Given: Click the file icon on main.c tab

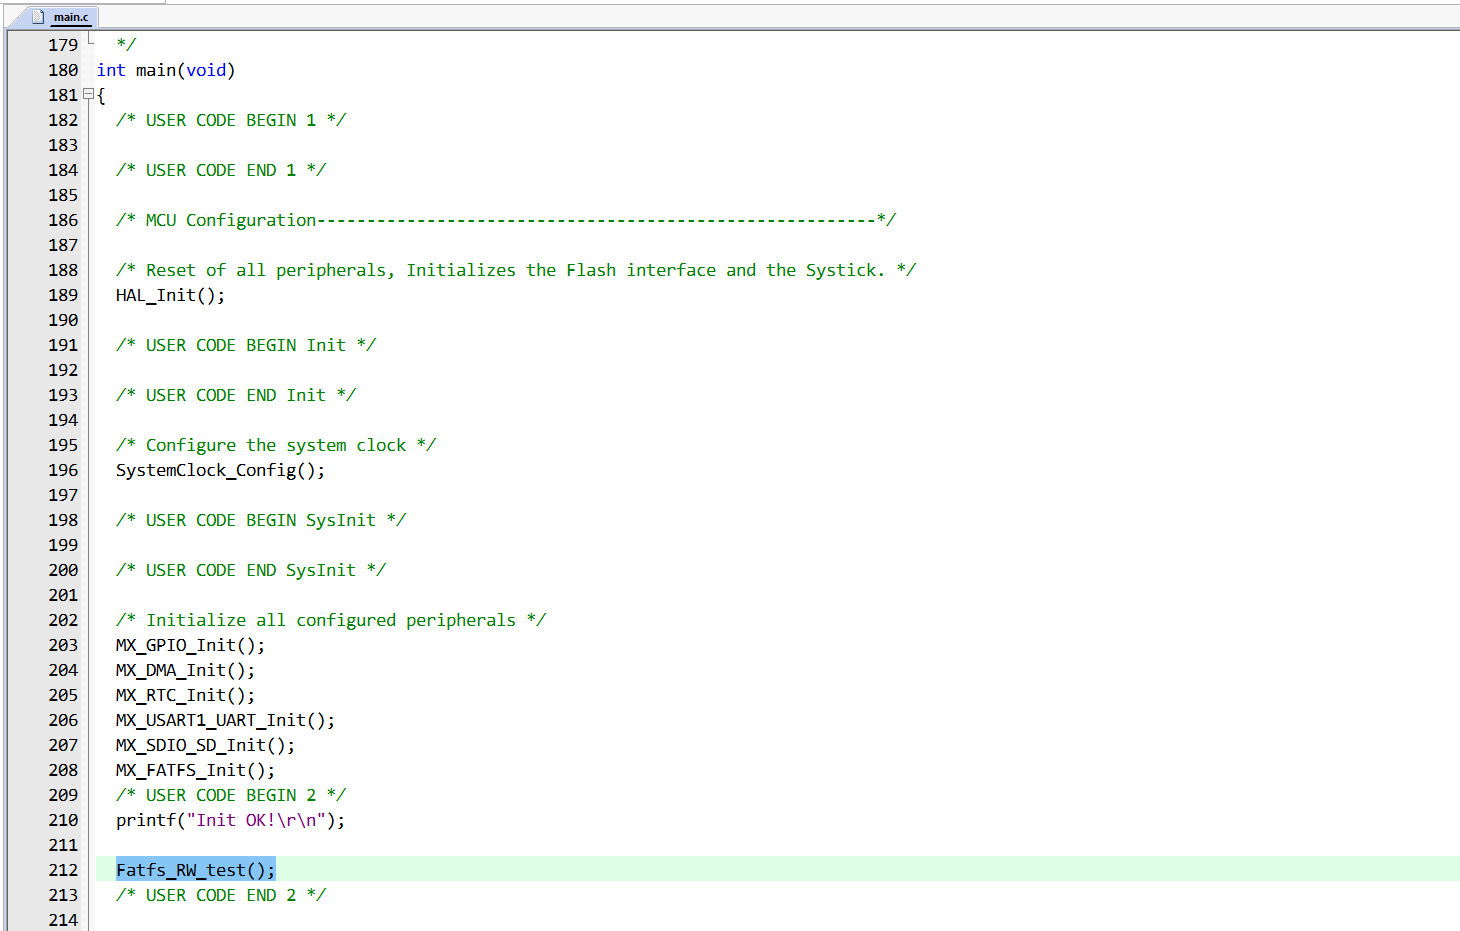Looking at the screenshot, I should point(38,16).
